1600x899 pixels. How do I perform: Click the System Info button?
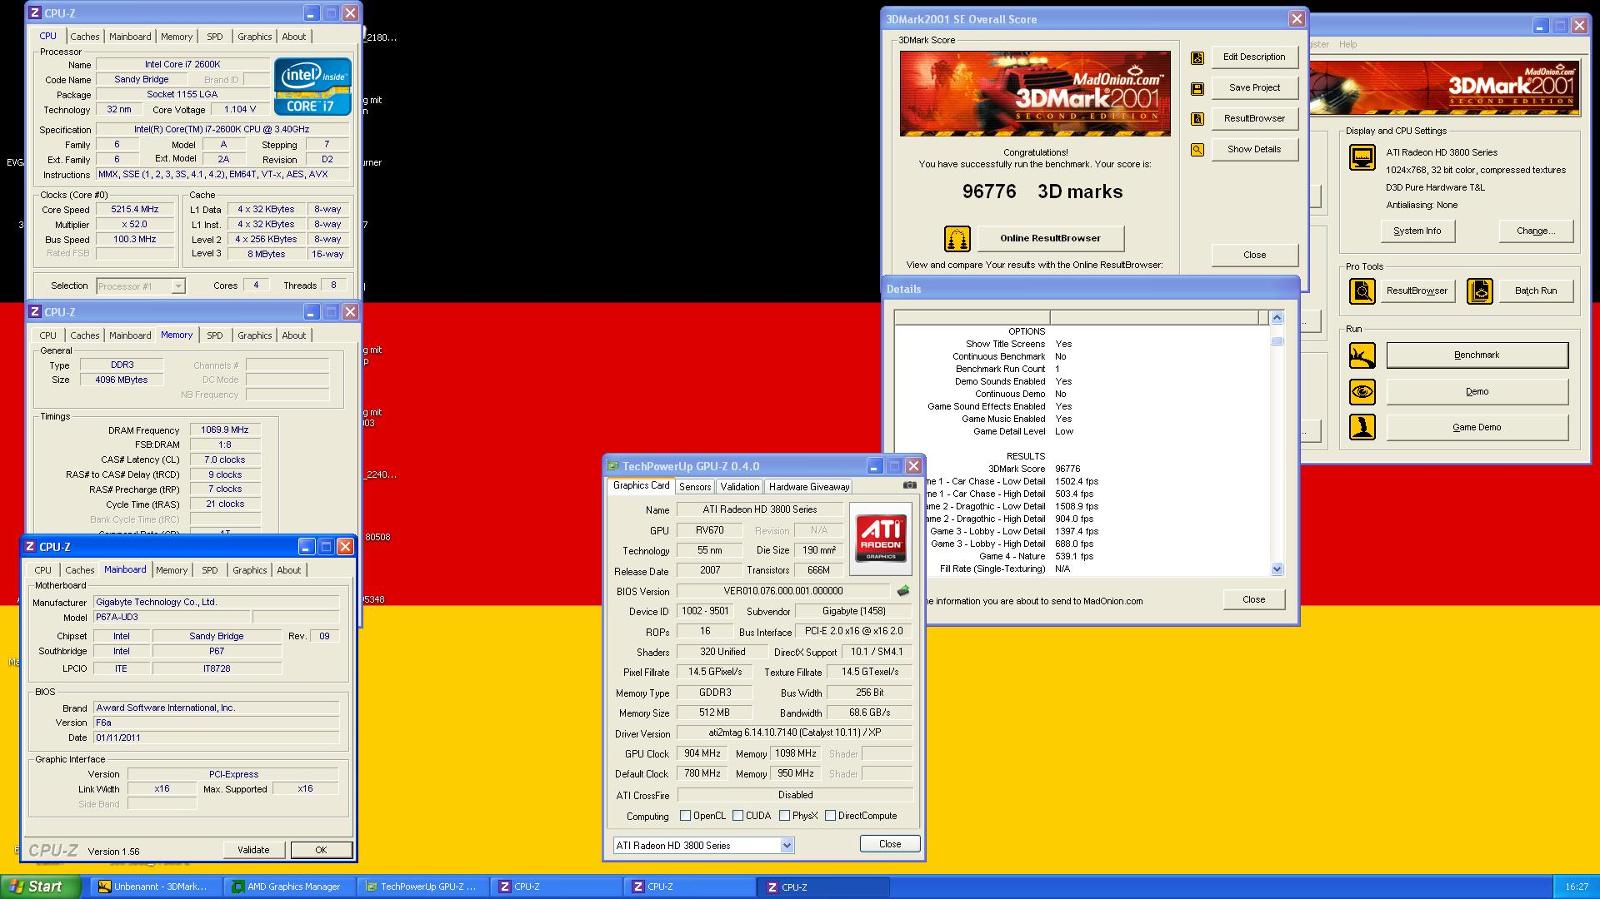click(x=1417, y=231)
